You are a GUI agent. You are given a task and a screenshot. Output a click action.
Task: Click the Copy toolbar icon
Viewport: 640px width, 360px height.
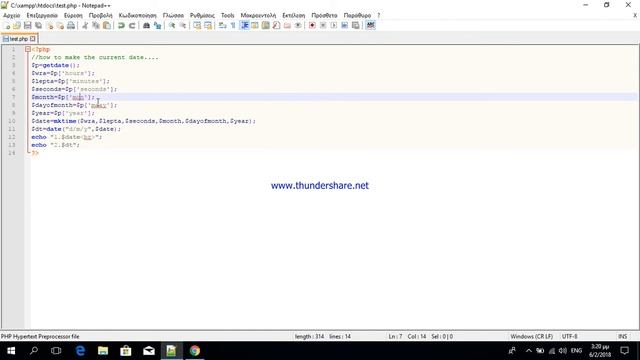click(x=96, y=25)
